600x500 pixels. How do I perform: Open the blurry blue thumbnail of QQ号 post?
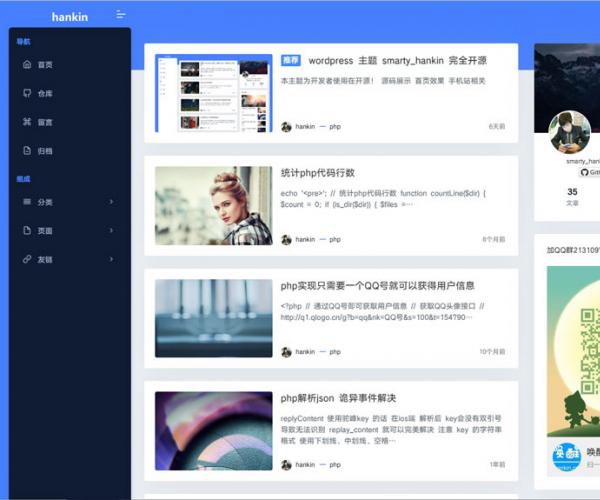tap(214, 318)
